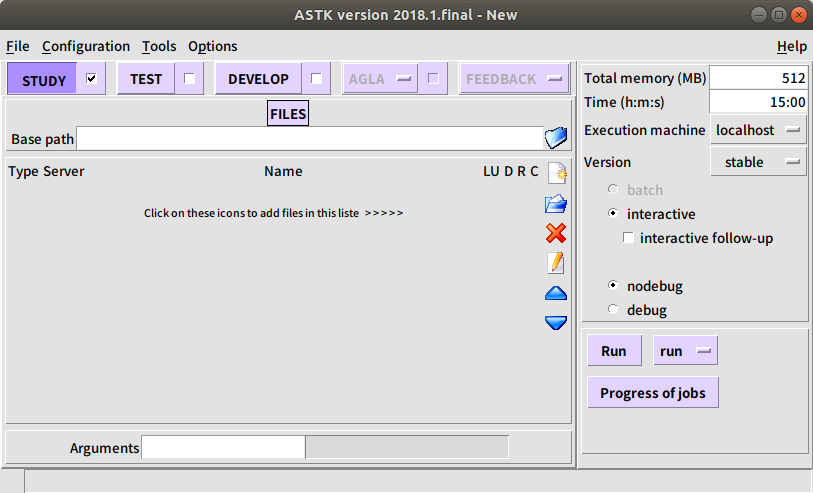The height and width of the screenshot is (493, 813).
Task: Open the Help menu
Action: [x=792, y=46]
